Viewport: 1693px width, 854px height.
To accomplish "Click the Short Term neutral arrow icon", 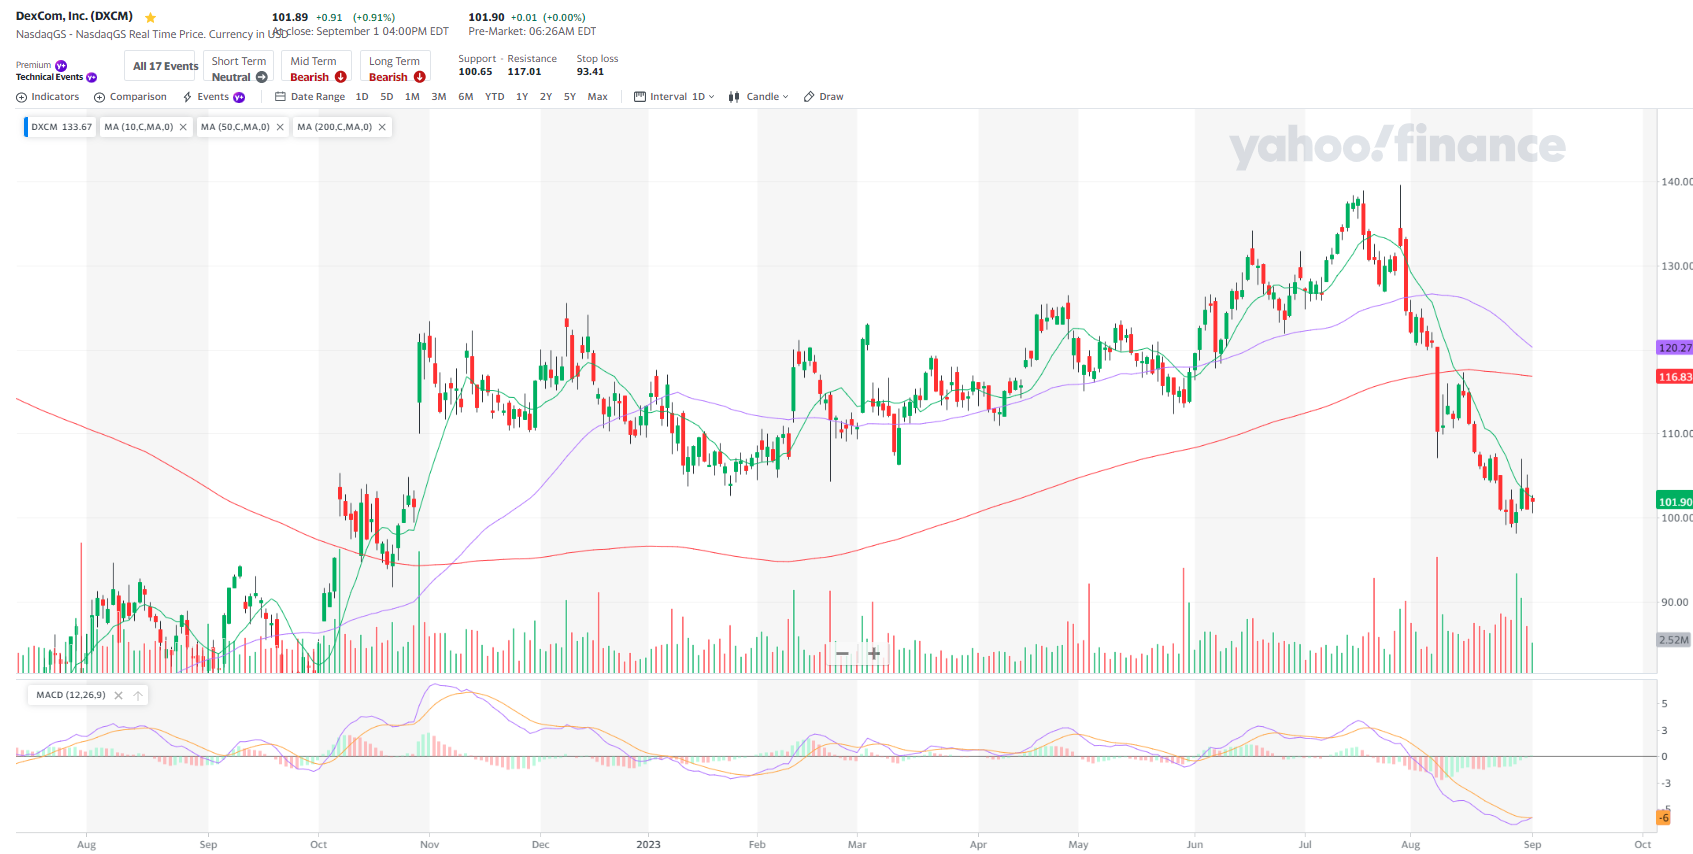I will (262, 77).
